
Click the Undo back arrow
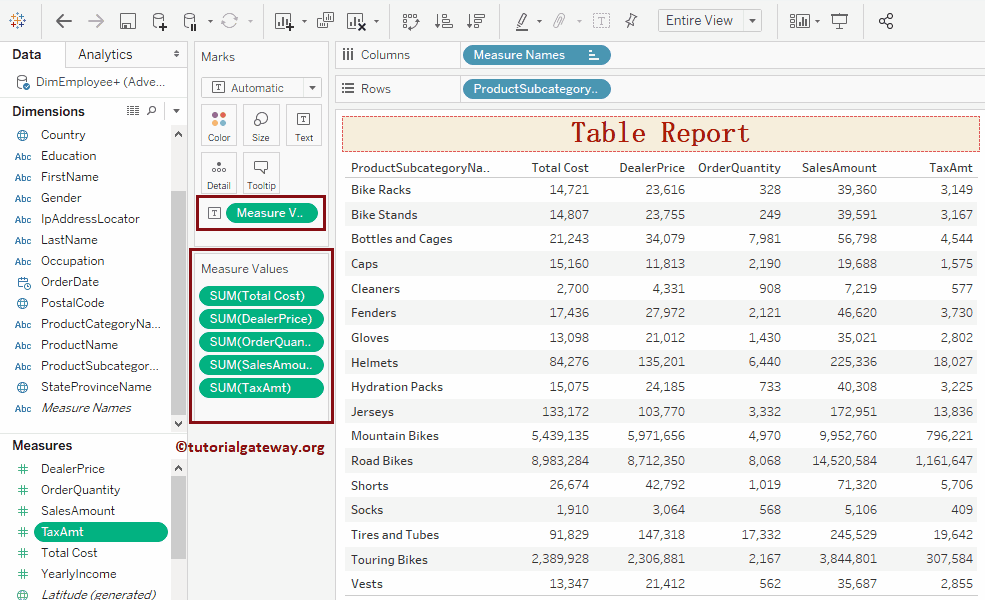click(63, 21)
